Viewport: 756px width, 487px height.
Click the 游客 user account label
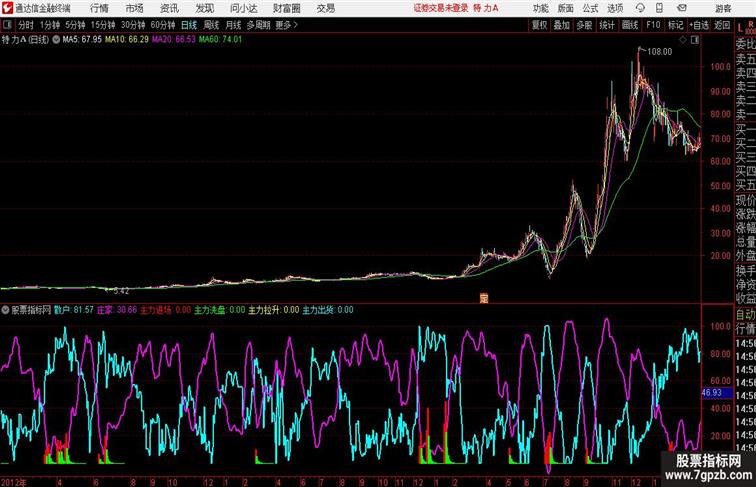click(723, 8)
